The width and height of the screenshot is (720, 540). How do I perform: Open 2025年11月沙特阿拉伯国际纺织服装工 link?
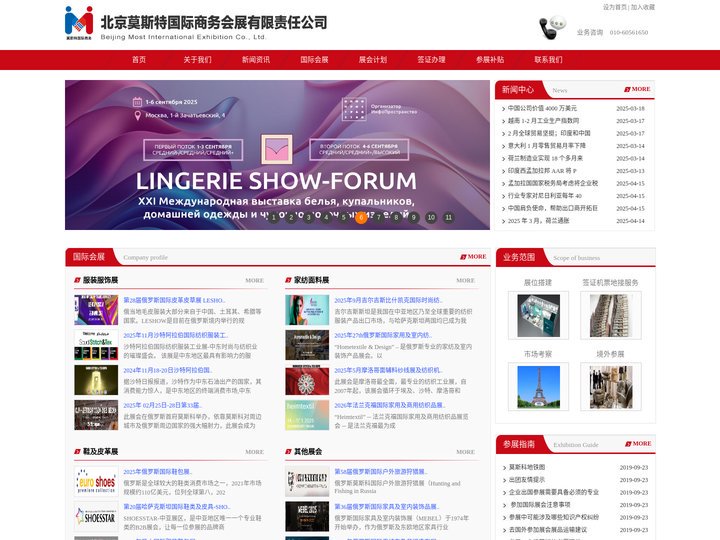pos(176,335)
